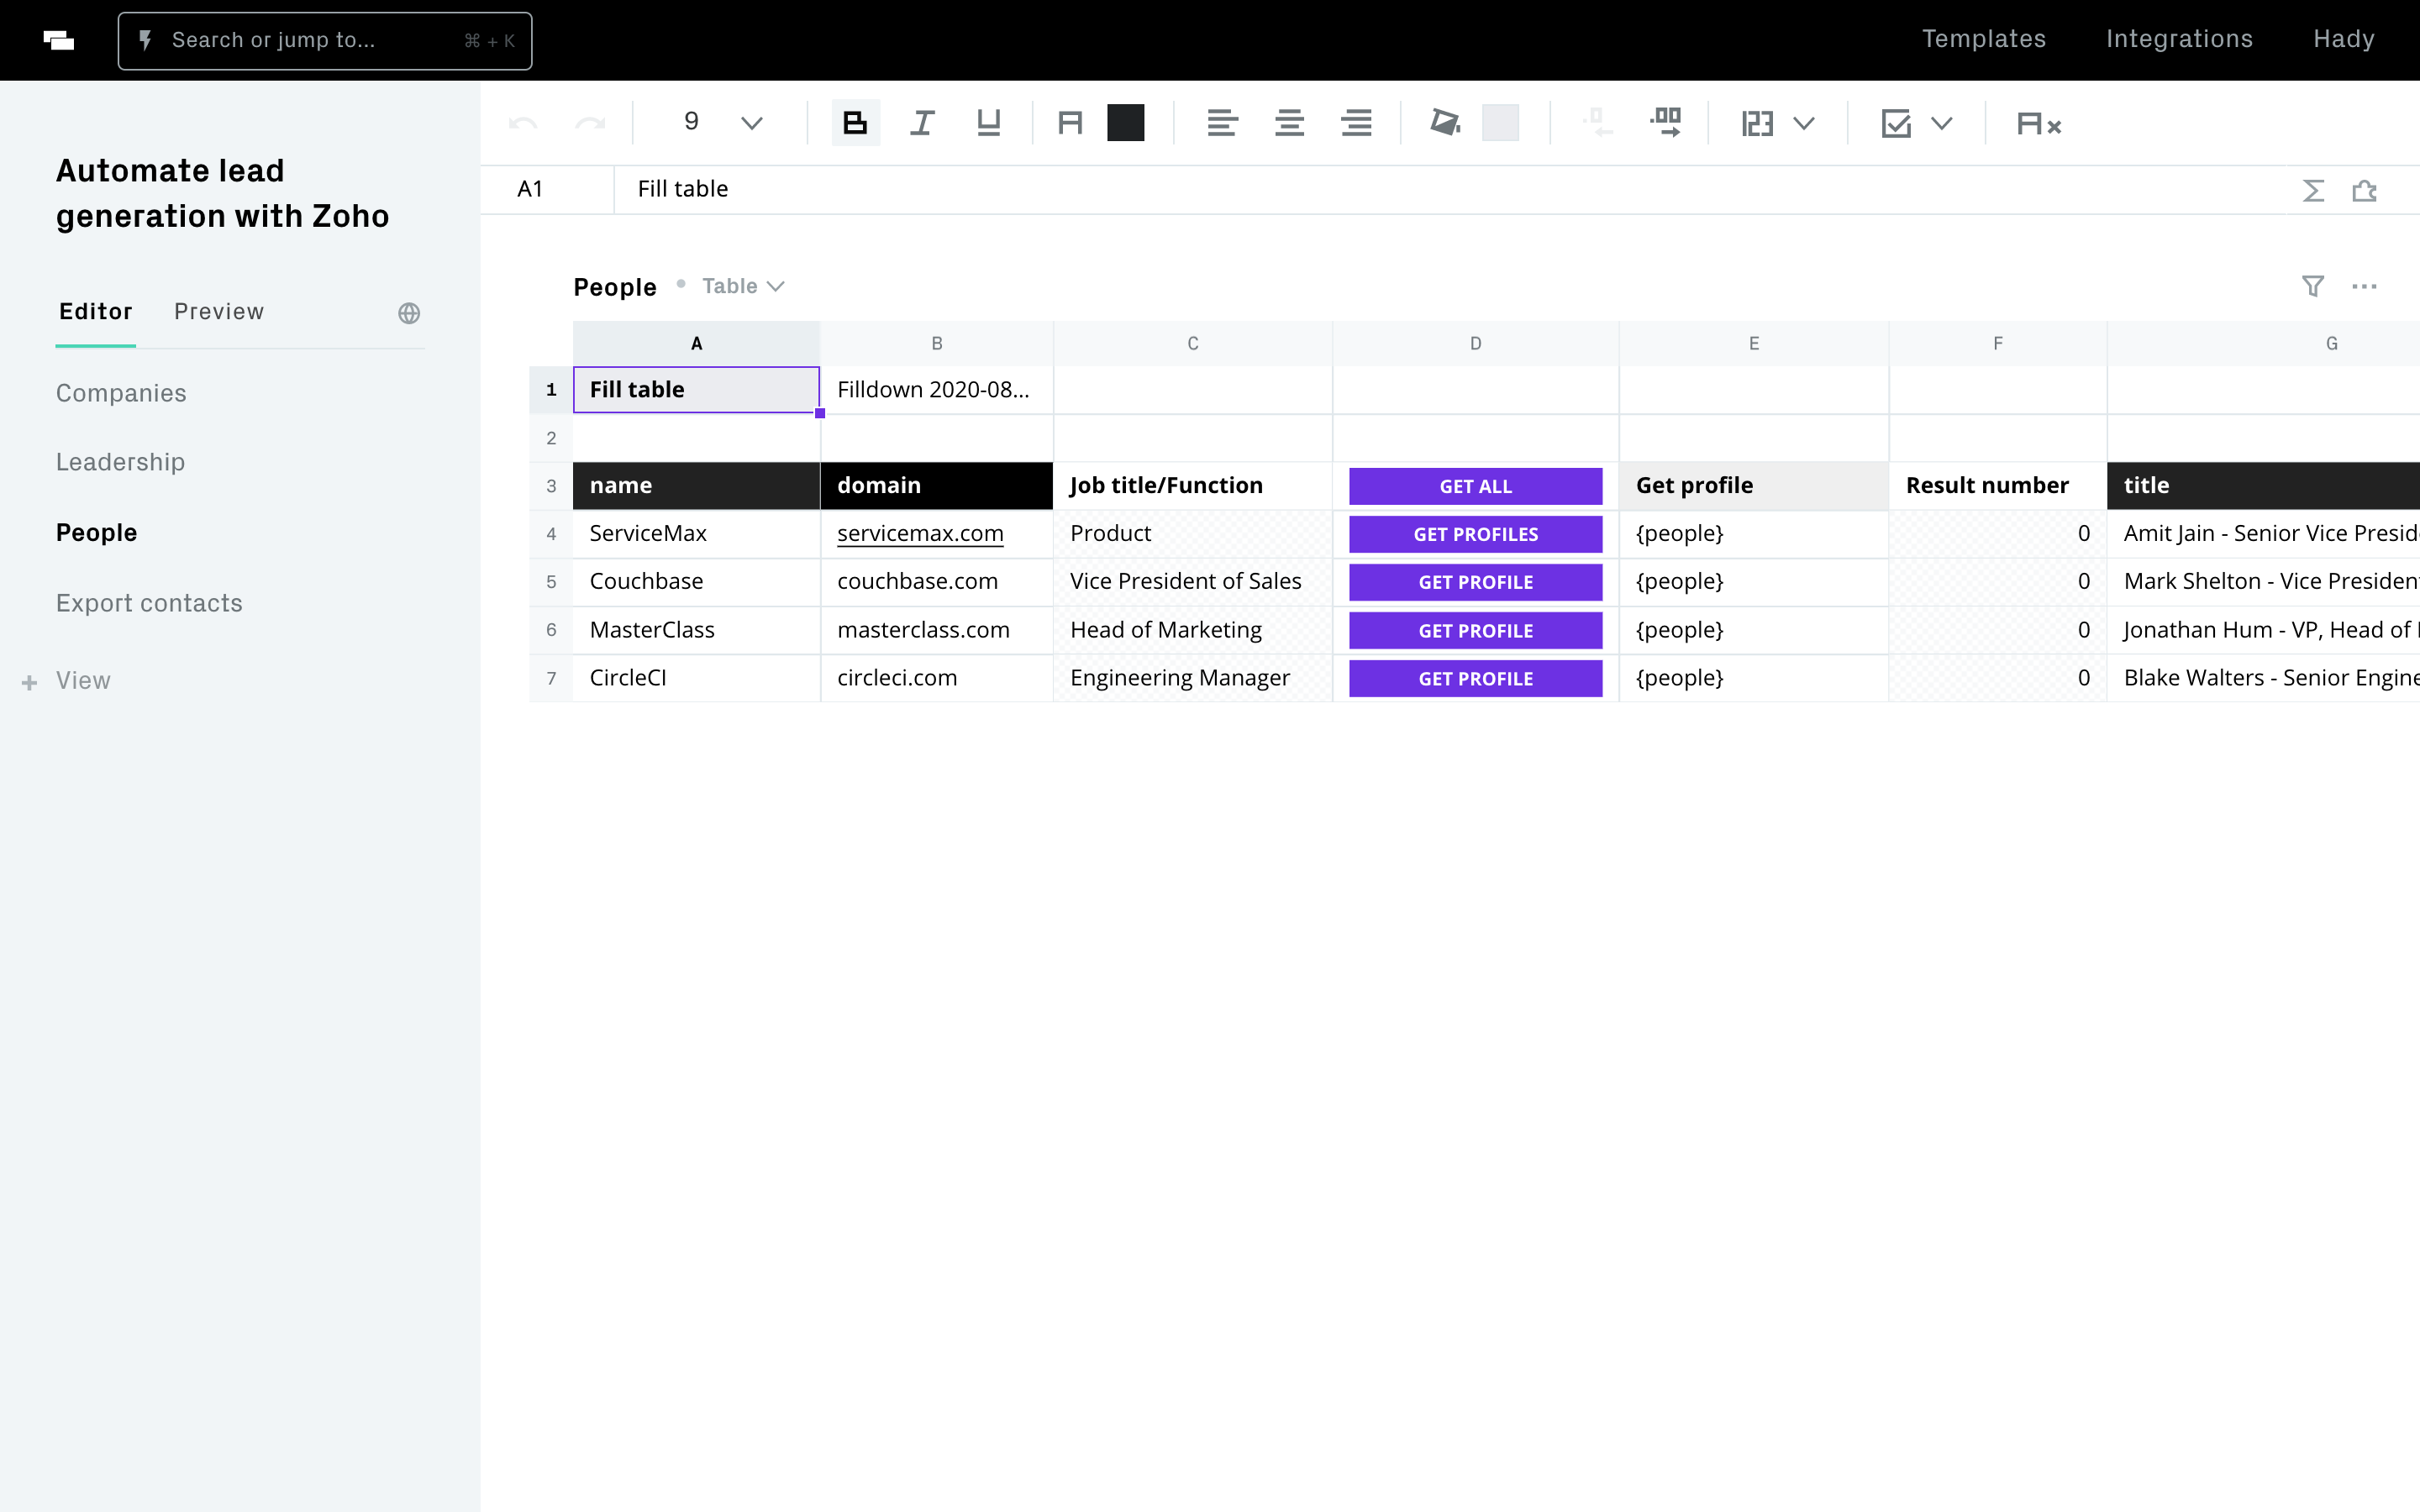The image size is (2420, 1512).
Task: Select column header D
Action: (x=1475, y=343)
